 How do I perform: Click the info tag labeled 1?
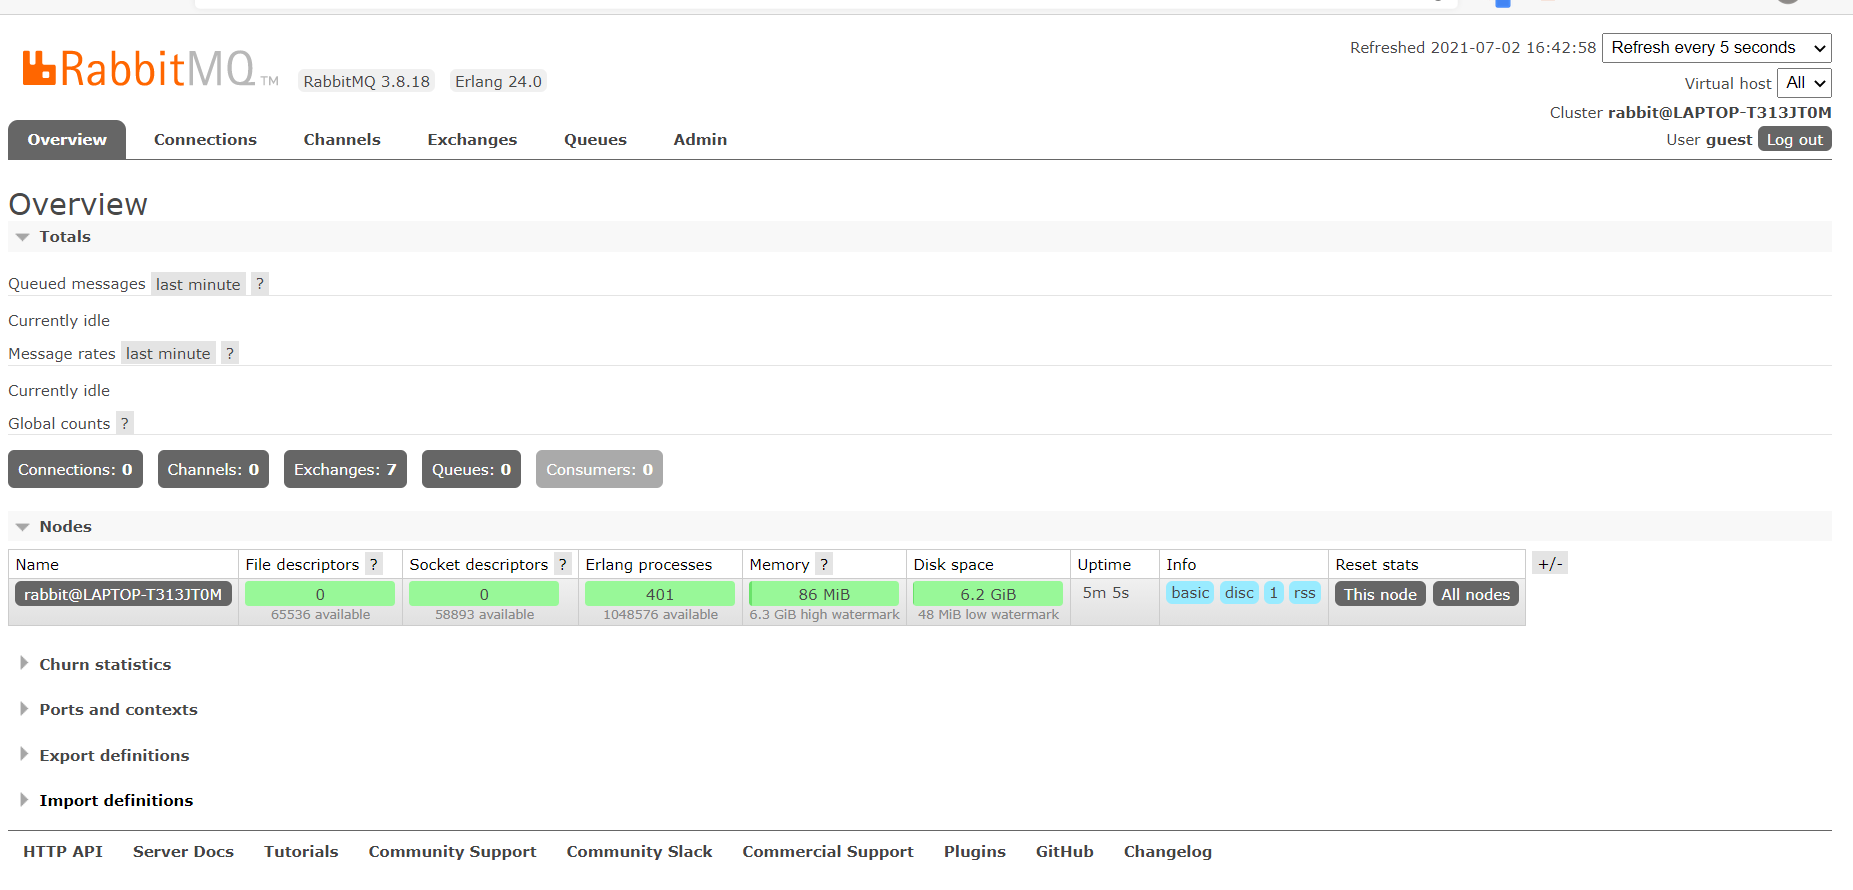point(1273,593)
